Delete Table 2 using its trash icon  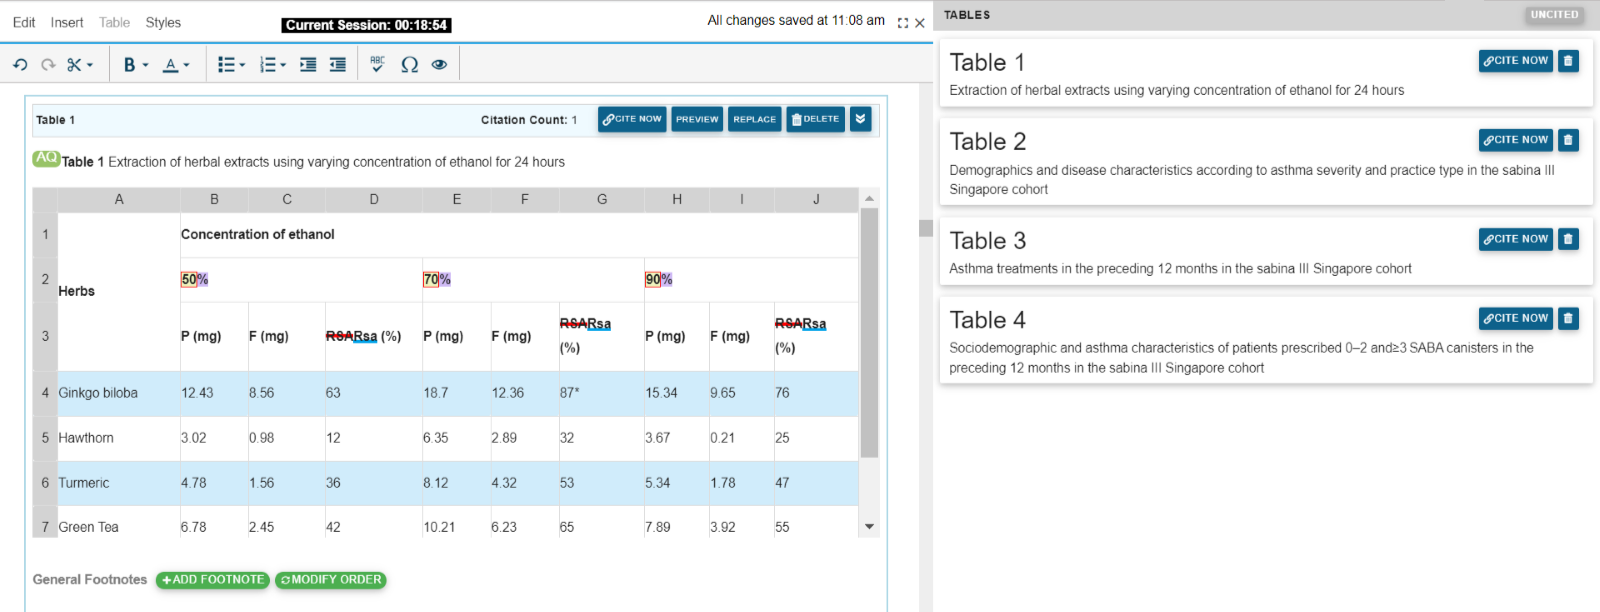pyautogui.click(x=1569, y=140)
